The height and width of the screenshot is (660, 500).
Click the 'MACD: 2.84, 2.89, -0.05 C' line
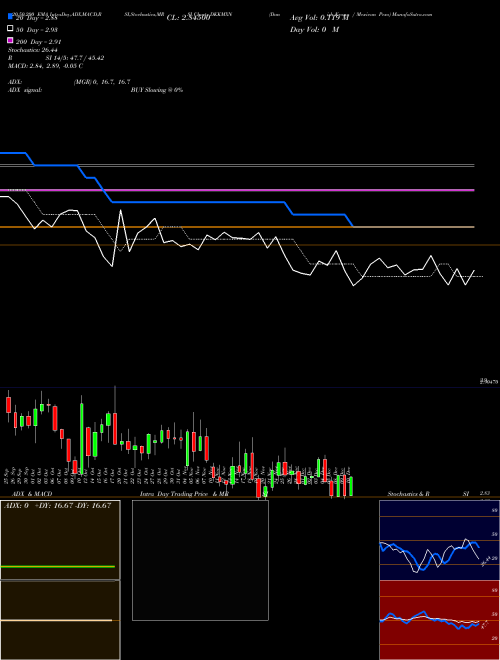coord(45,66)
